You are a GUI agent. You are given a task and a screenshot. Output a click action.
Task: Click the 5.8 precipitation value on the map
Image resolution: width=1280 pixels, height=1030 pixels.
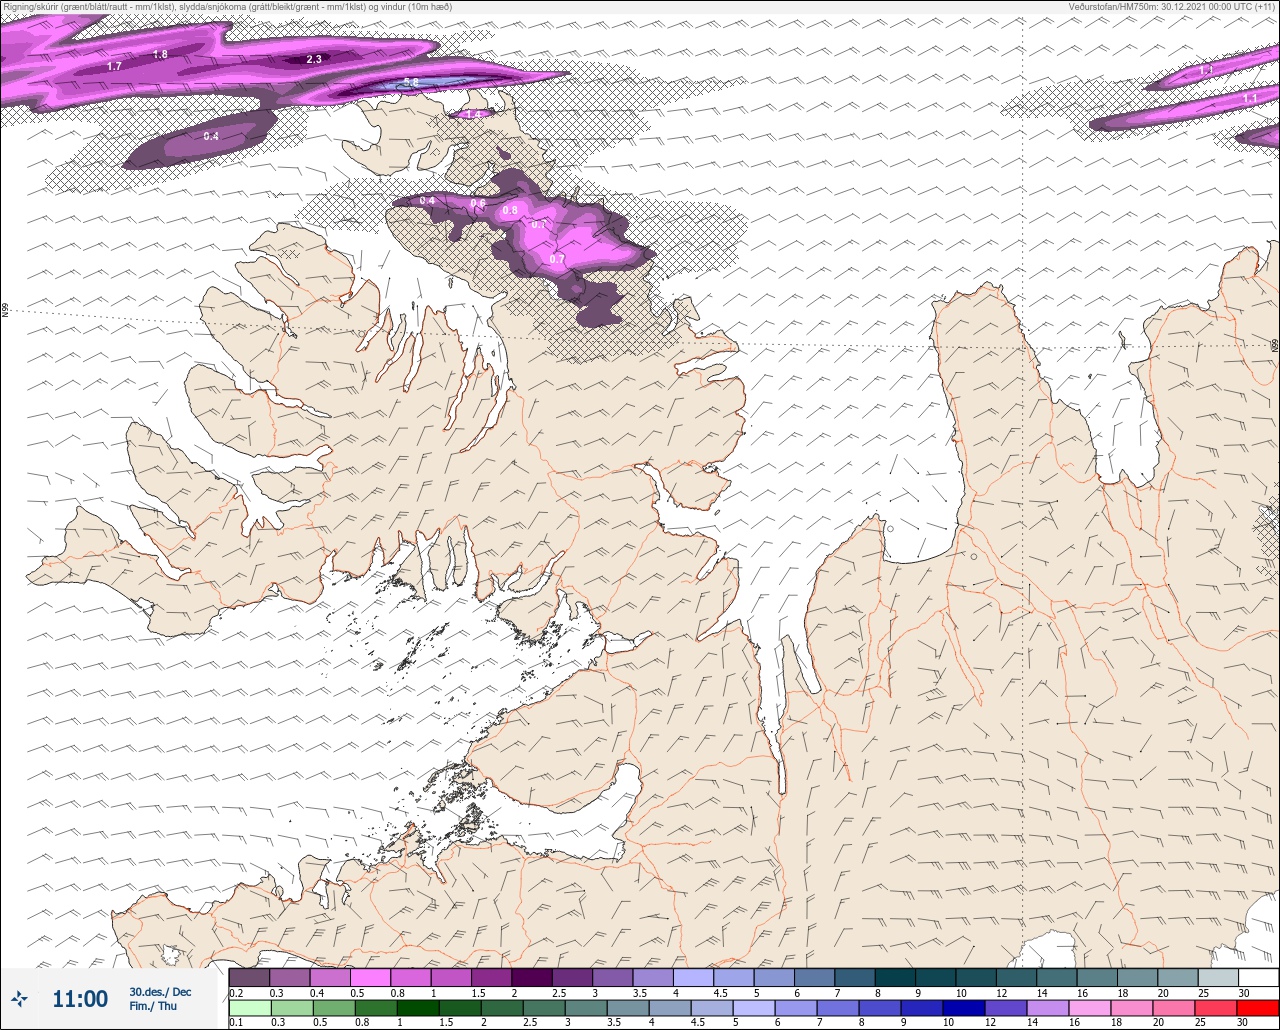[x=411, y=82]
